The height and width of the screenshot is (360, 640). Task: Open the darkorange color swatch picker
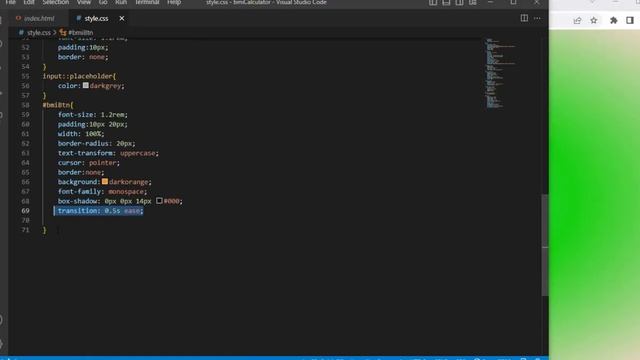pyautogui.click(x=105, y=182)
